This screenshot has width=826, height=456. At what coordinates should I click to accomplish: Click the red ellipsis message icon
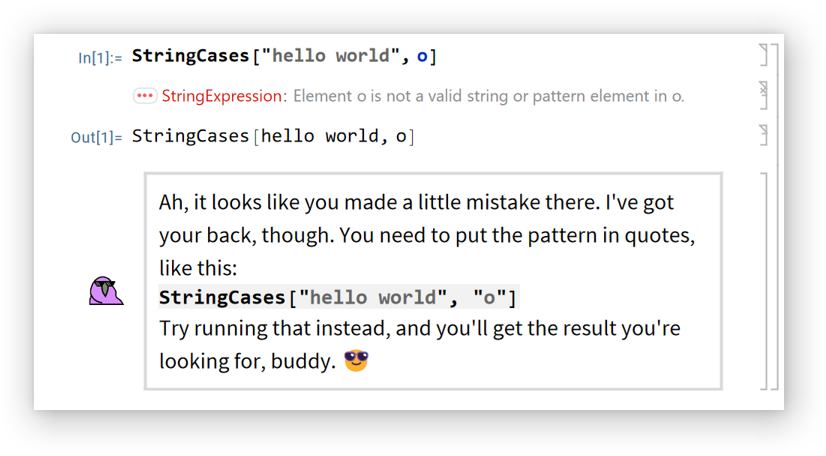coord(145,96)
